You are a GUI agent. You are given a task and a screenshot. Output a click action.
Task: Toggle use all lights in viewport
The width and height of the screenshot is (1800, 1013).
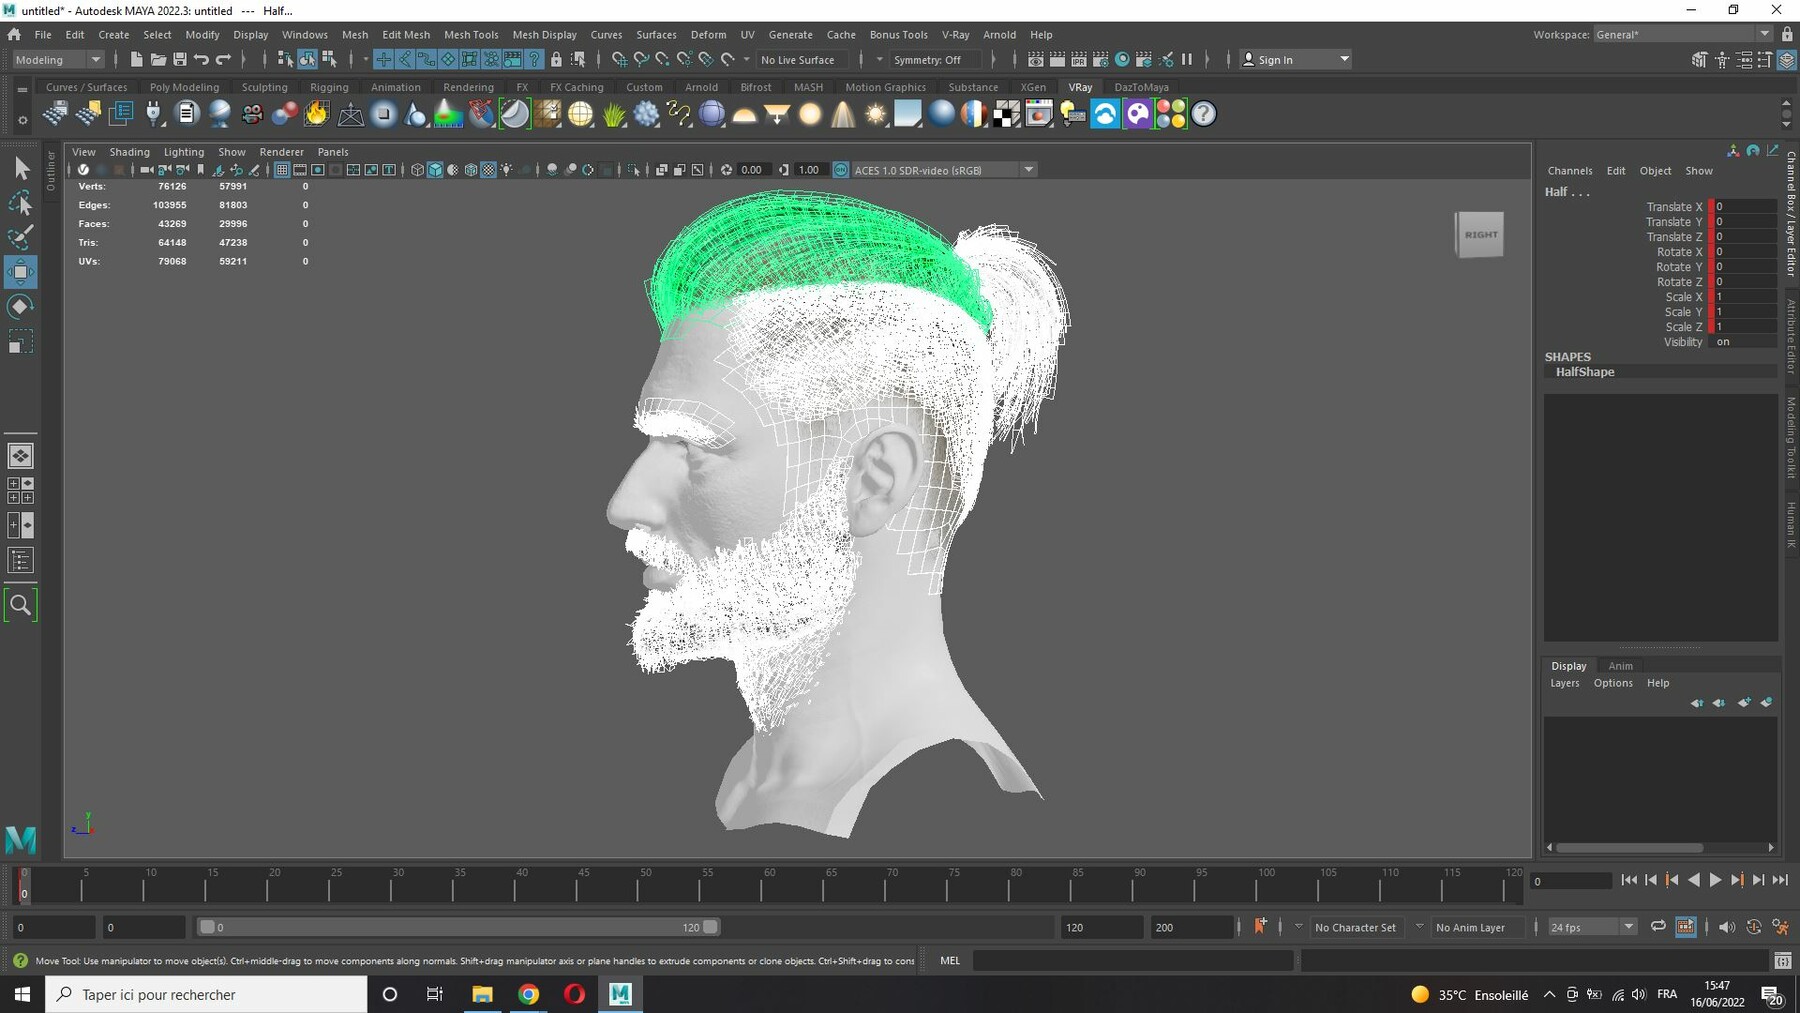[x=507, y=170]
